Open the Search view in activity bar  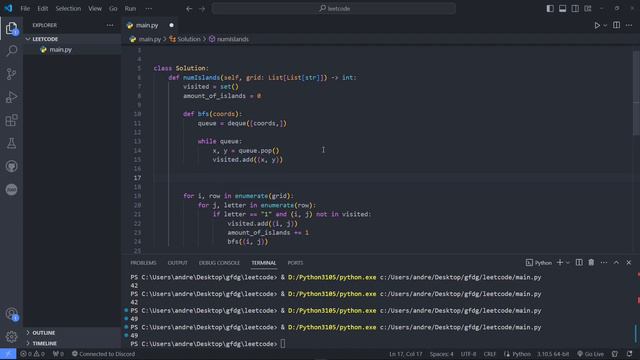[11, 51]
